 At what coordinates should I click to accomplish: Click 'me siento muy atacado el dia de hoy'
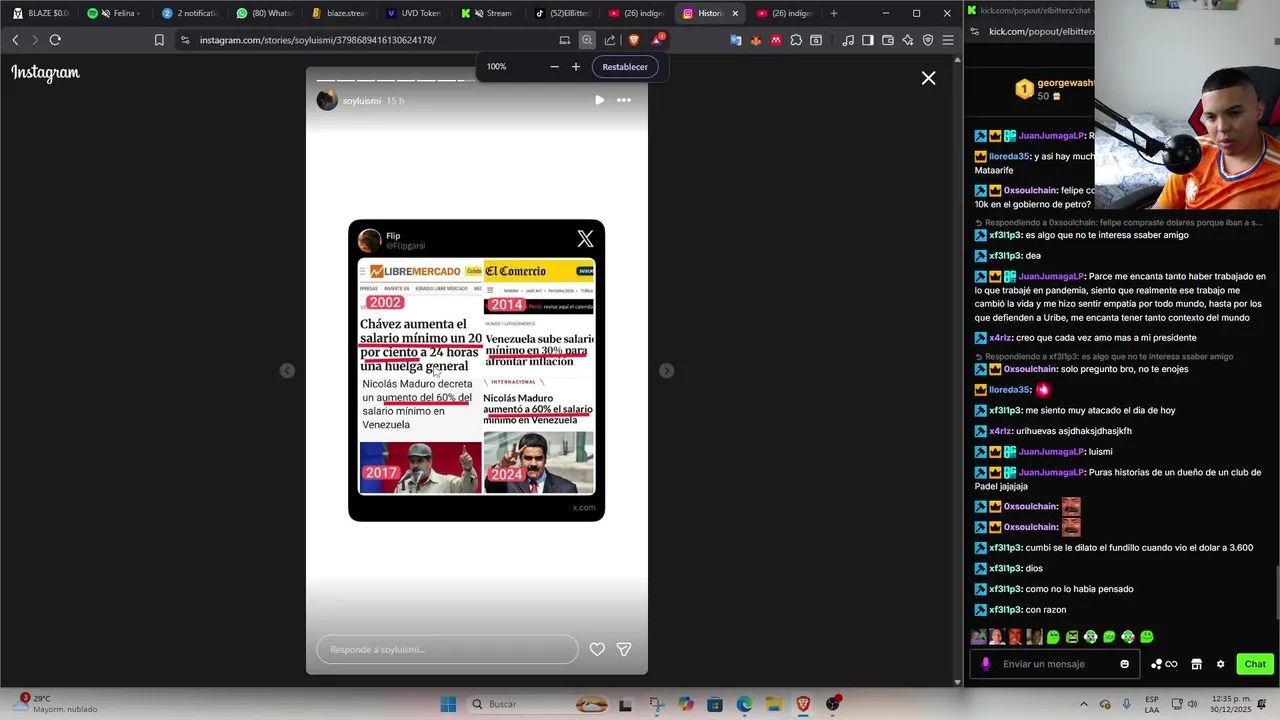coord(1100,410)
